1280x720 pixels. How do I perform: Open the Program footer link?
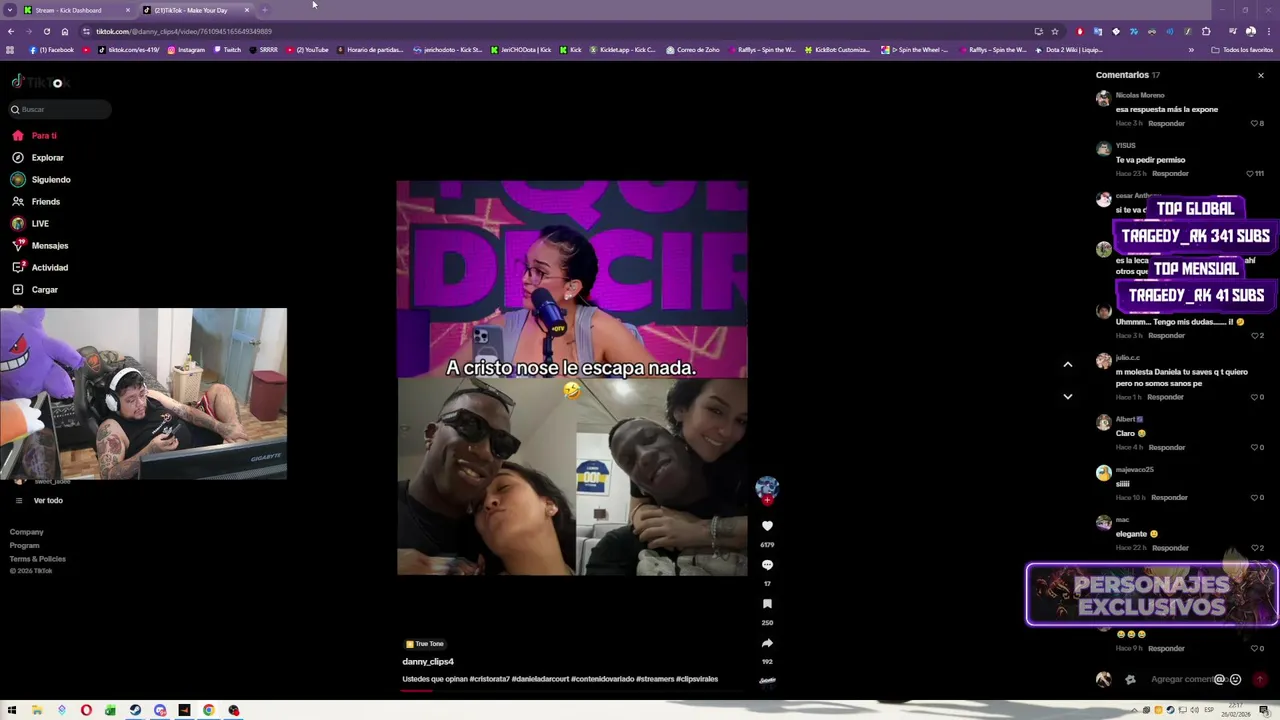[24, 545]
